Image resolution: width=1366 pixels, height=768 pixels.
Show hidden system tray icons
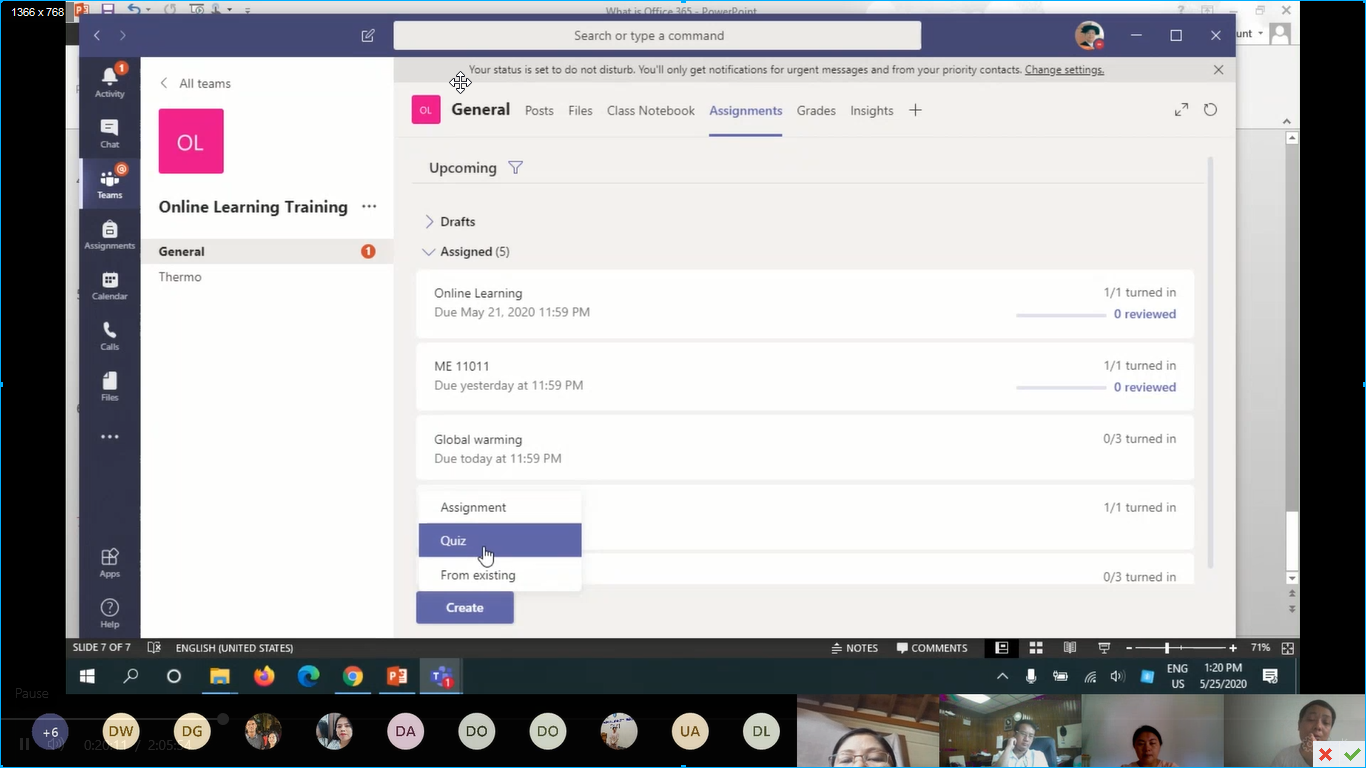(x=1002, y=676)
